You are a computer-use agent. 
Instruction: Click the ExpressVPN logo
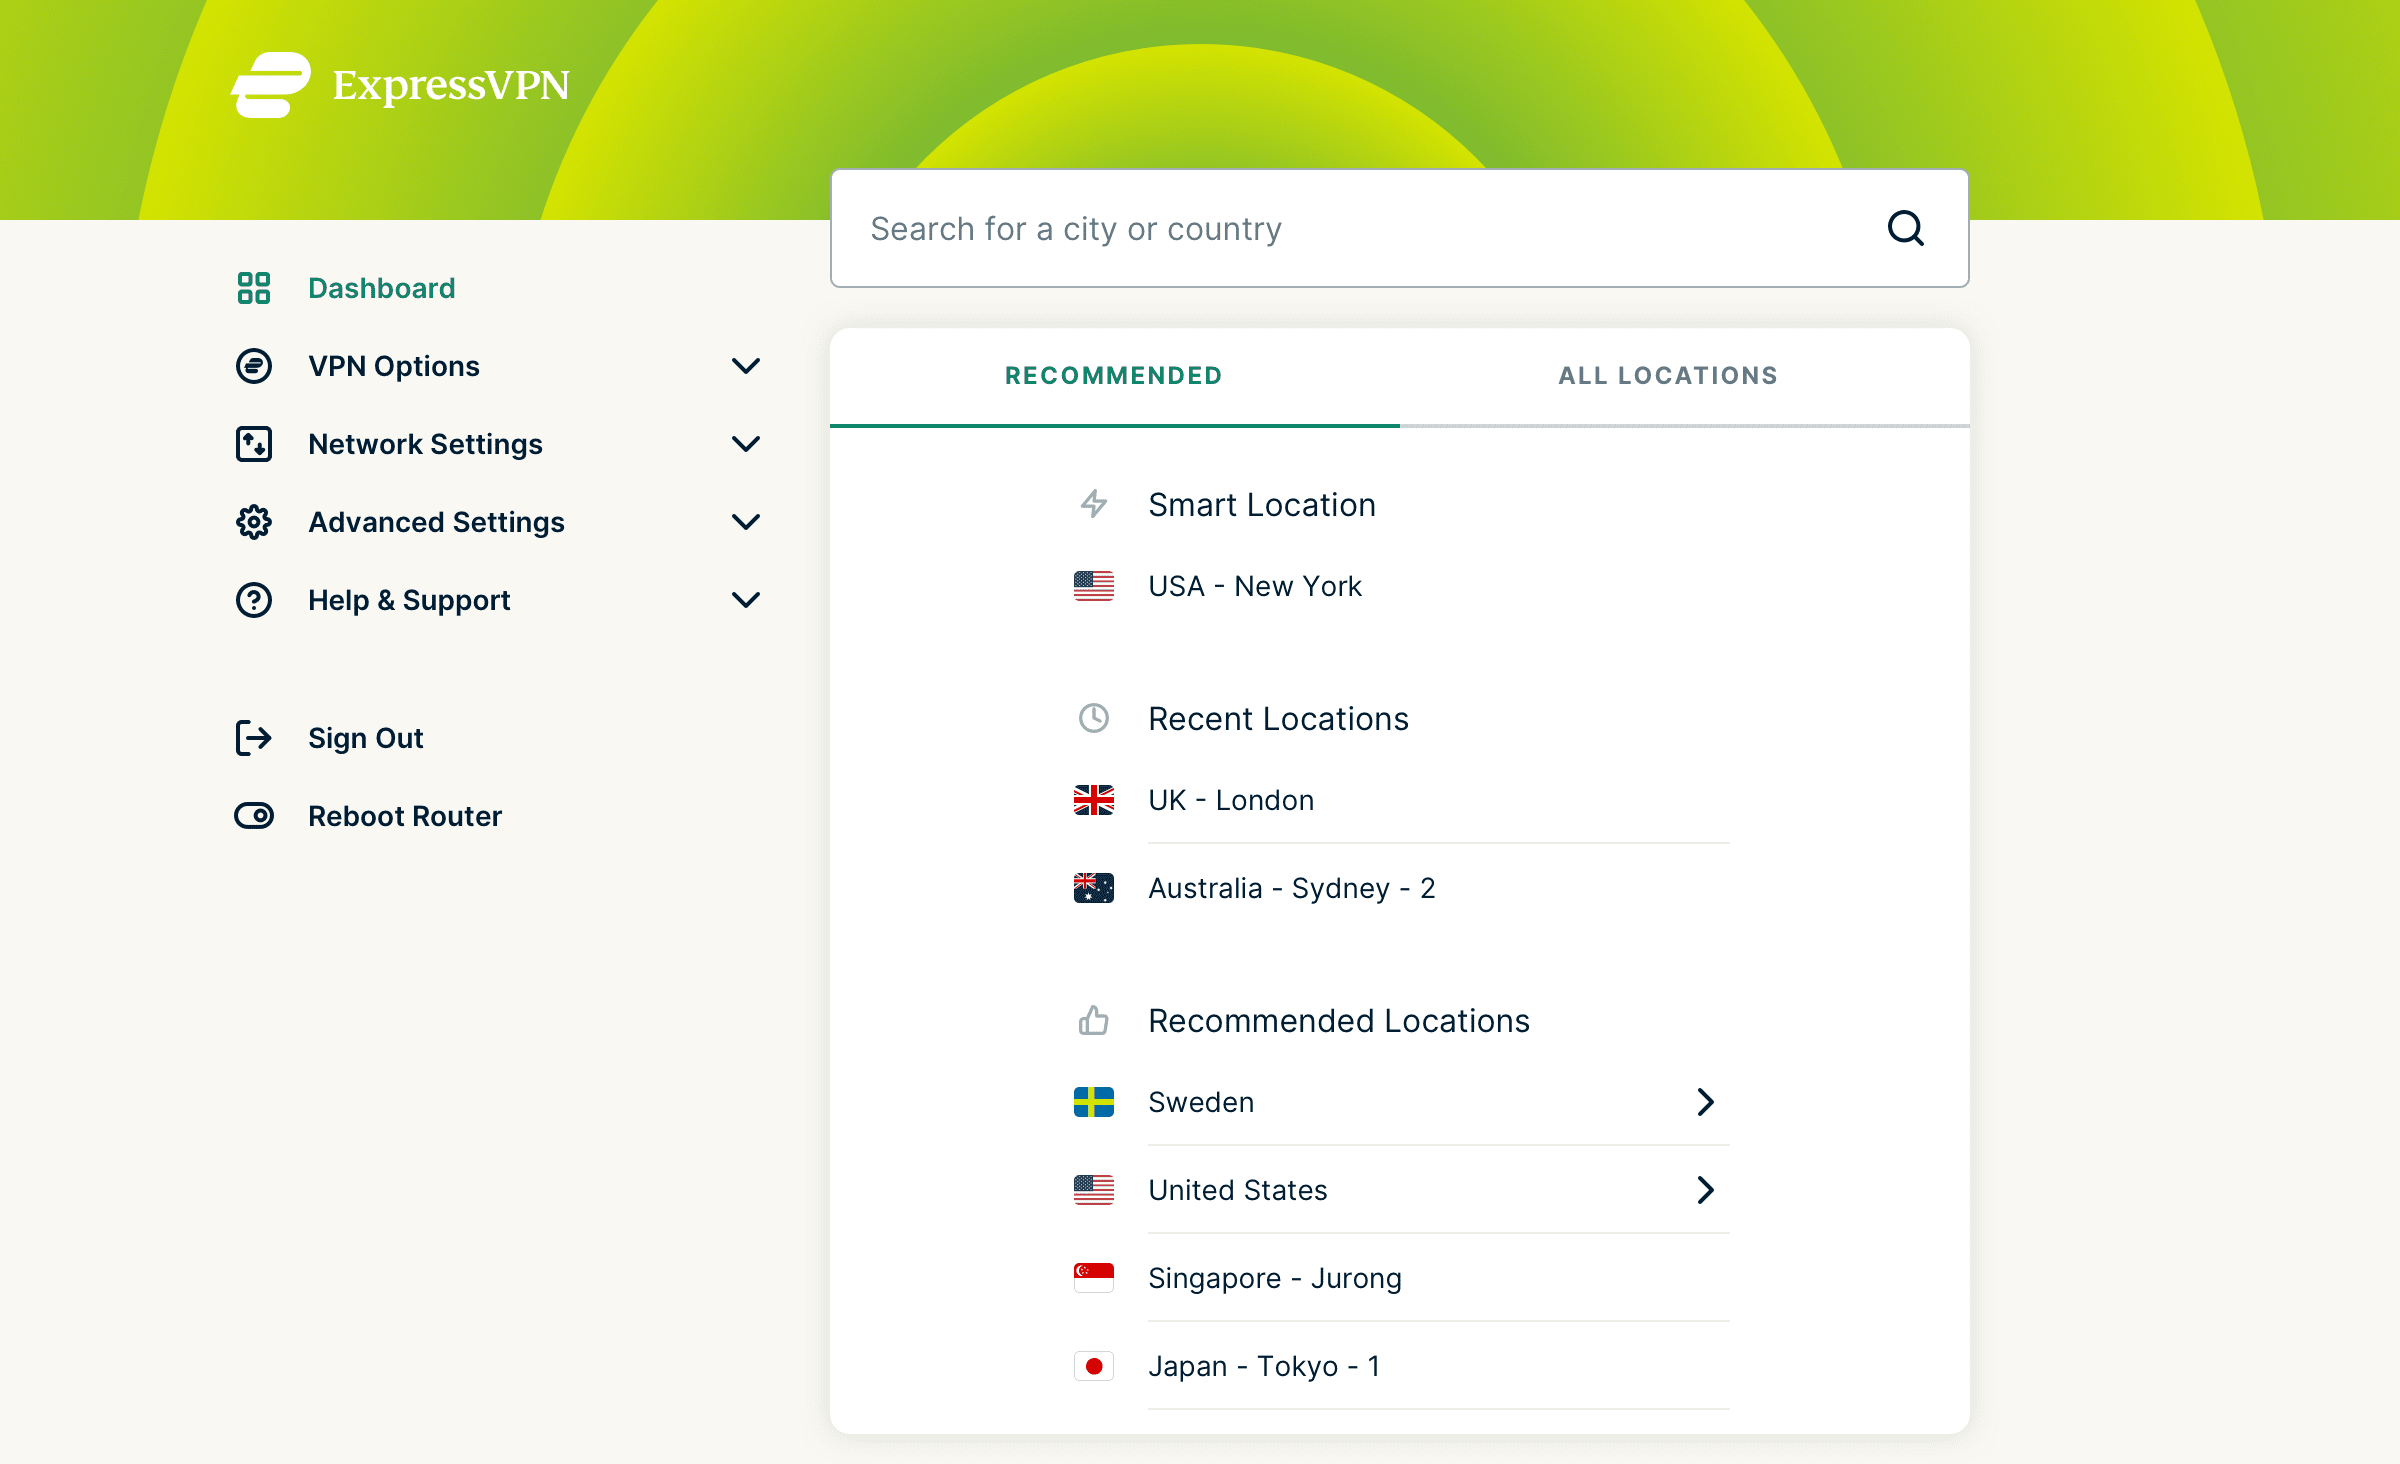click(x=399, y=85)
